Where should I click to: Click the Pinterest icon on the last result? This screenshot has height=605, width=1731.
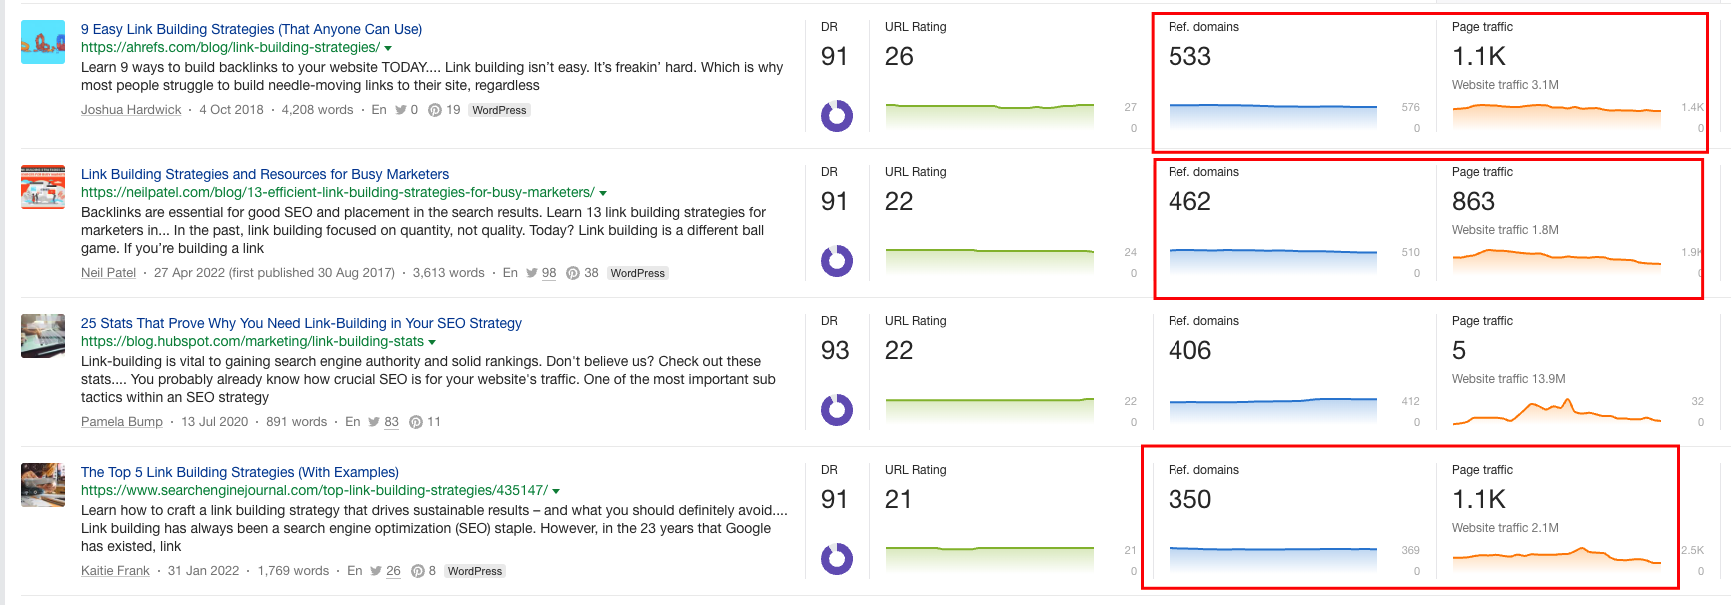[x=417, y=570]
